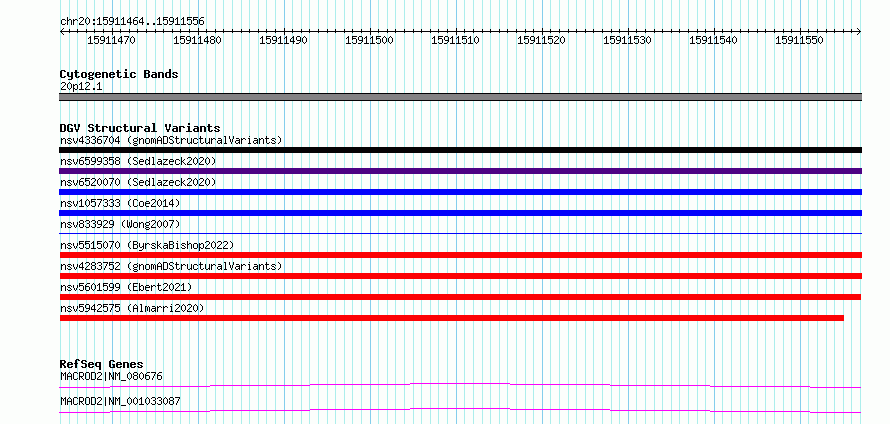
Task: Open variant label nsv5942575 (Almarri2020)
Action: point(132,308)
